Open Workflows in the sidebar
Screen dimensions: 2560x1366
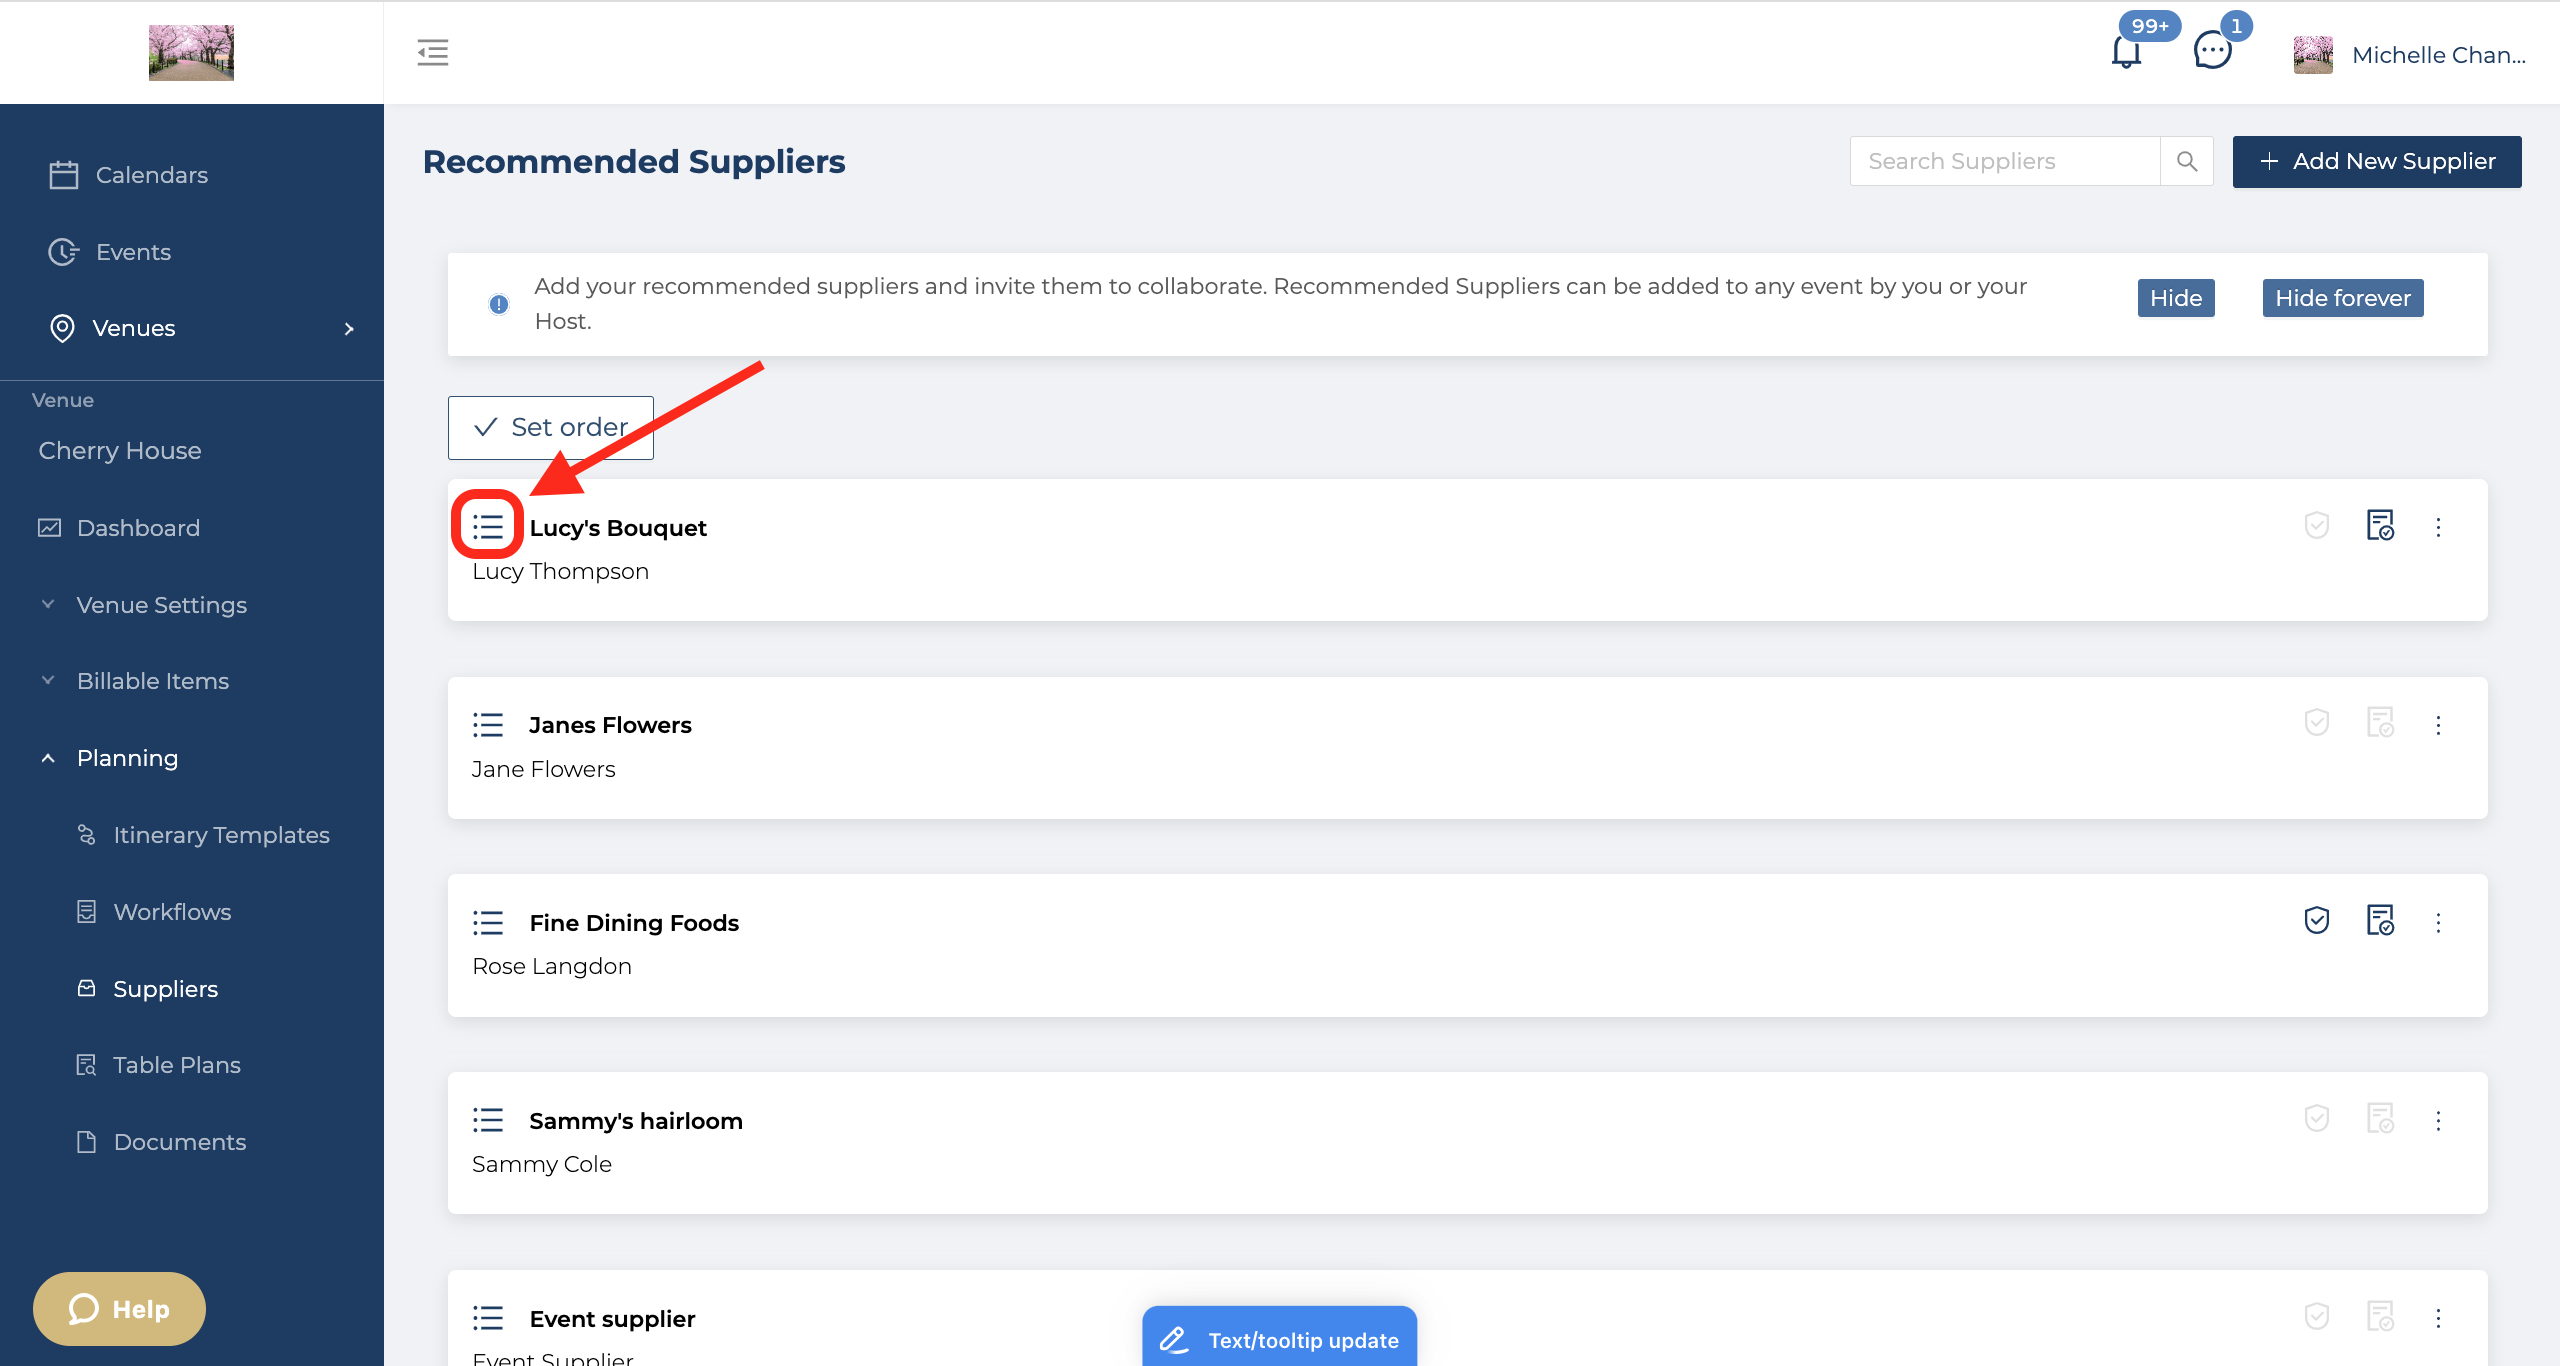point(172,912)
